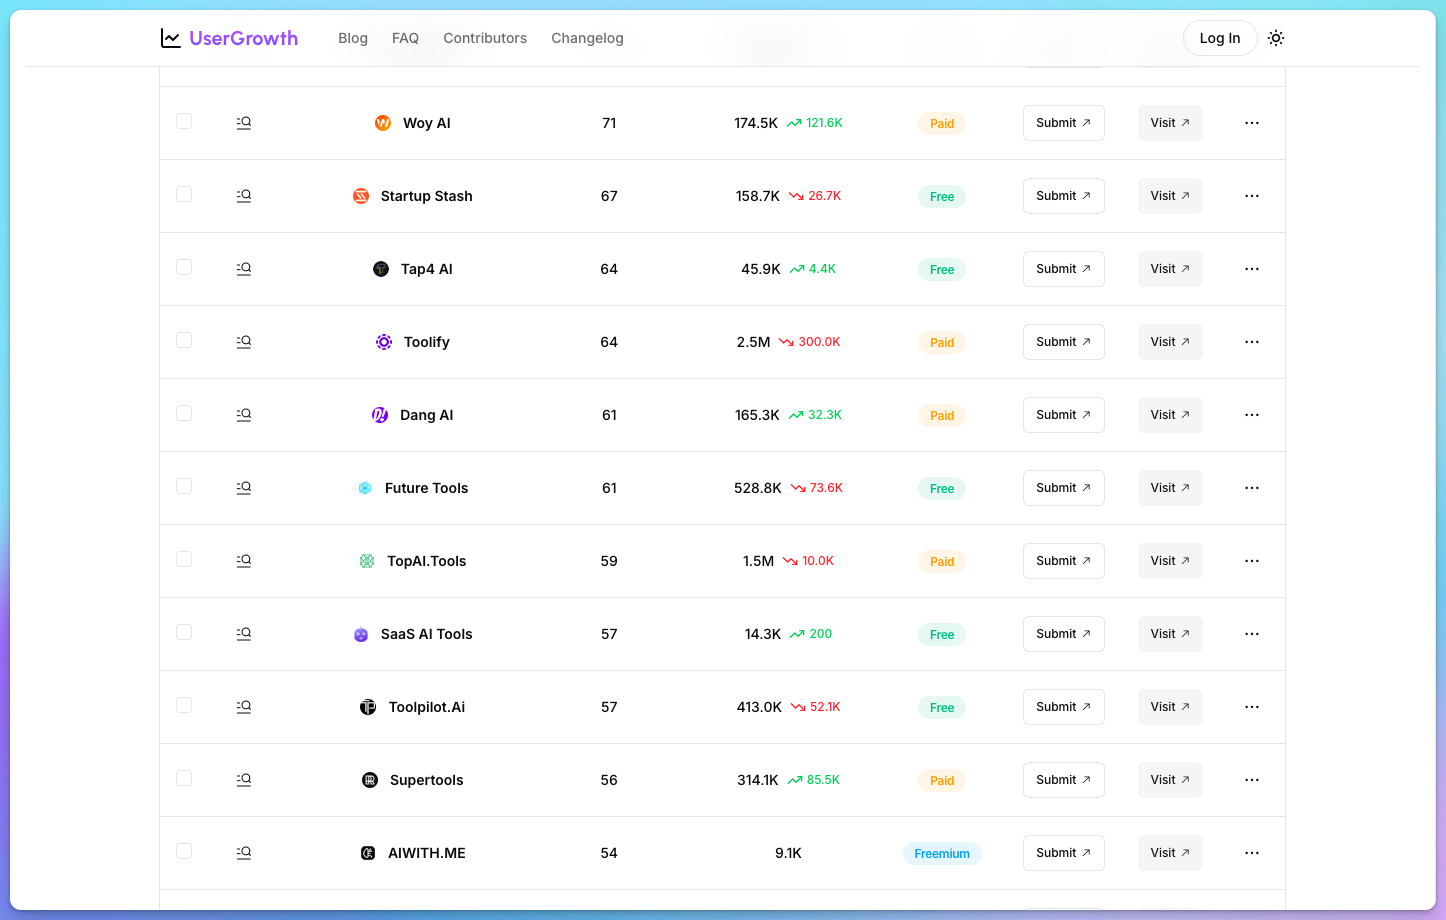Open details icon for Dang AI row
1446x920 pixels.
click(244, 415)
